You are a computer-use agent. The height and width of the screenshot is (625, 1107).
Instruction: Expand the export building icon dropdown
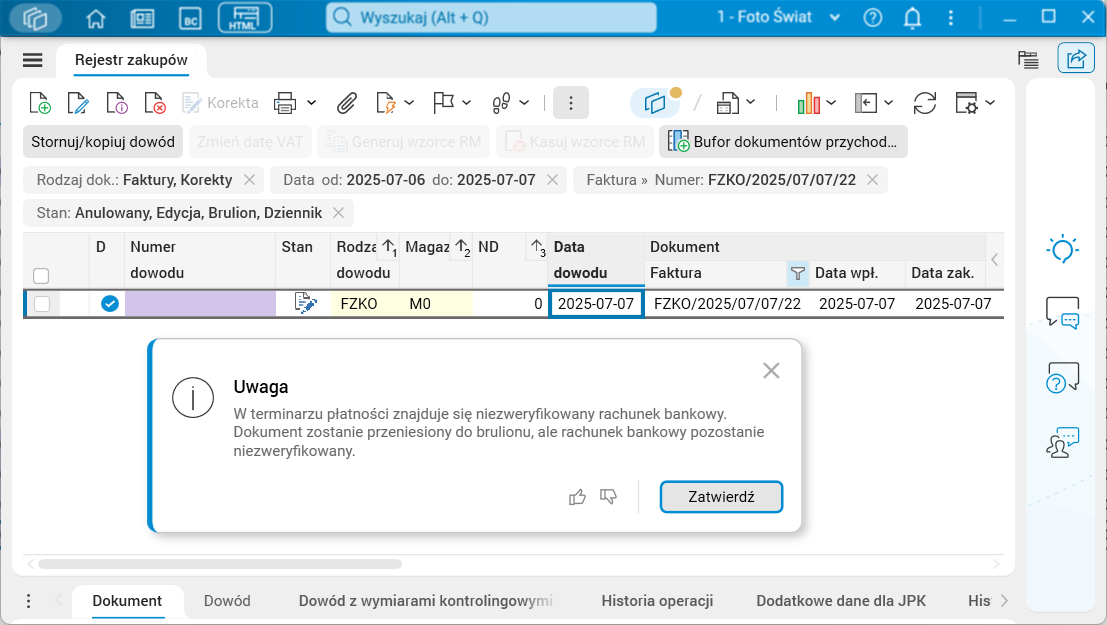tap(750, 103)
